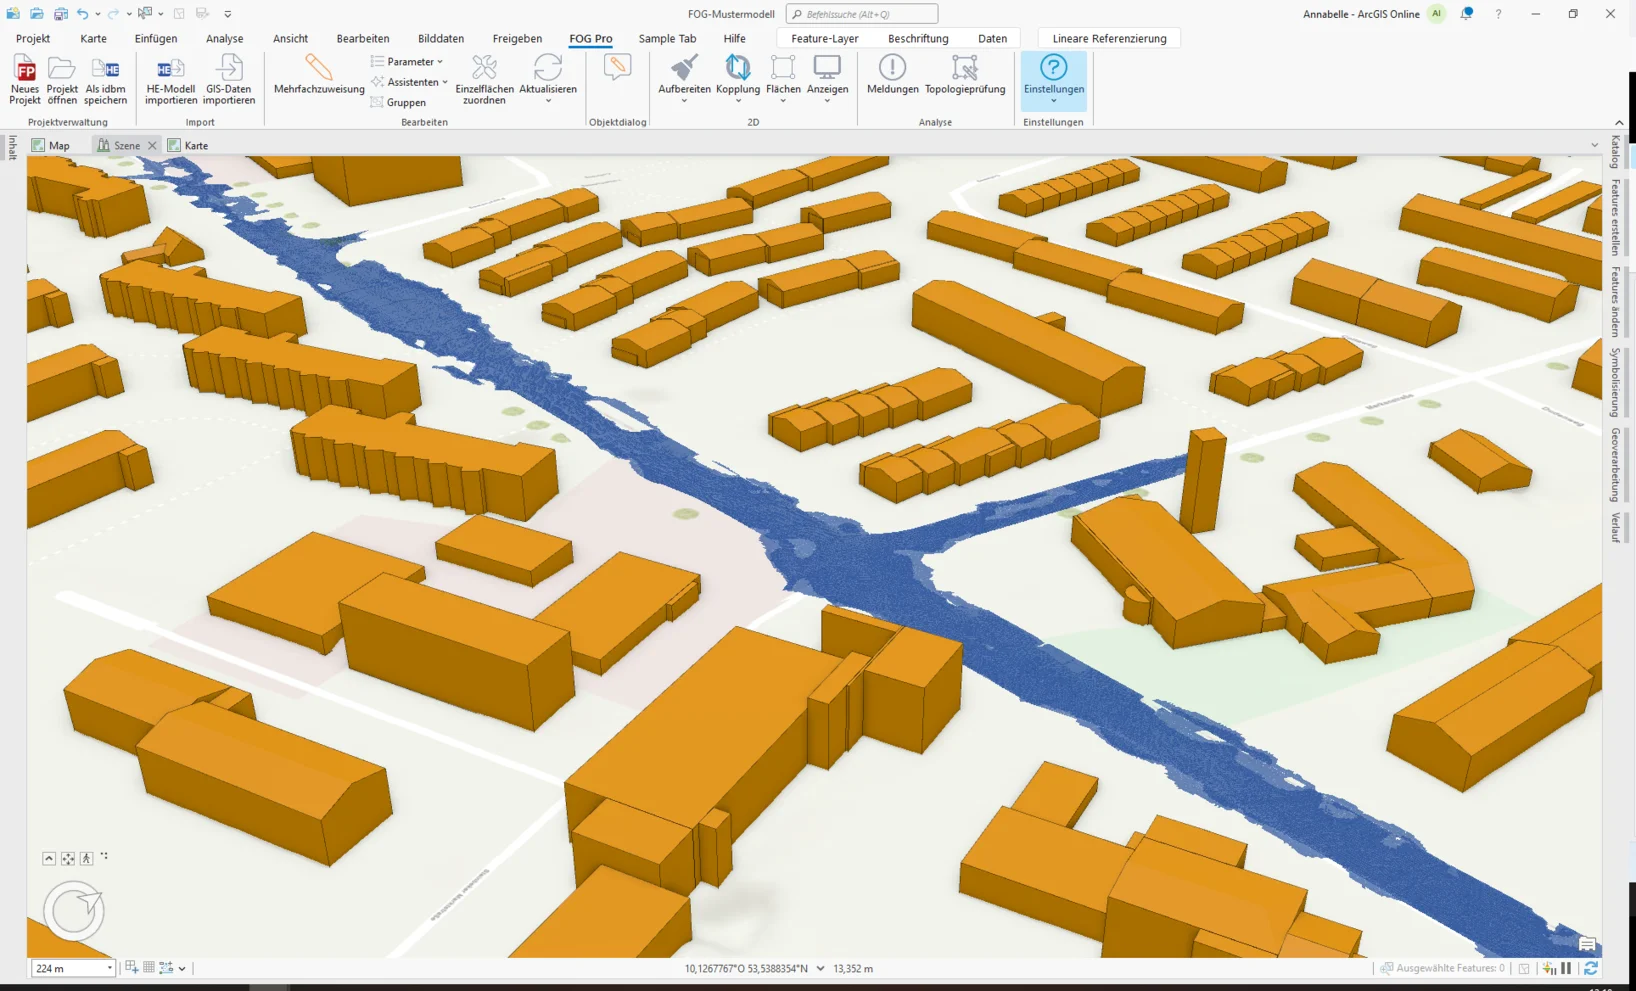Screen dimensions: 1636x991
Task: Open snapping options in status bar
Action: tap(131, 967)
